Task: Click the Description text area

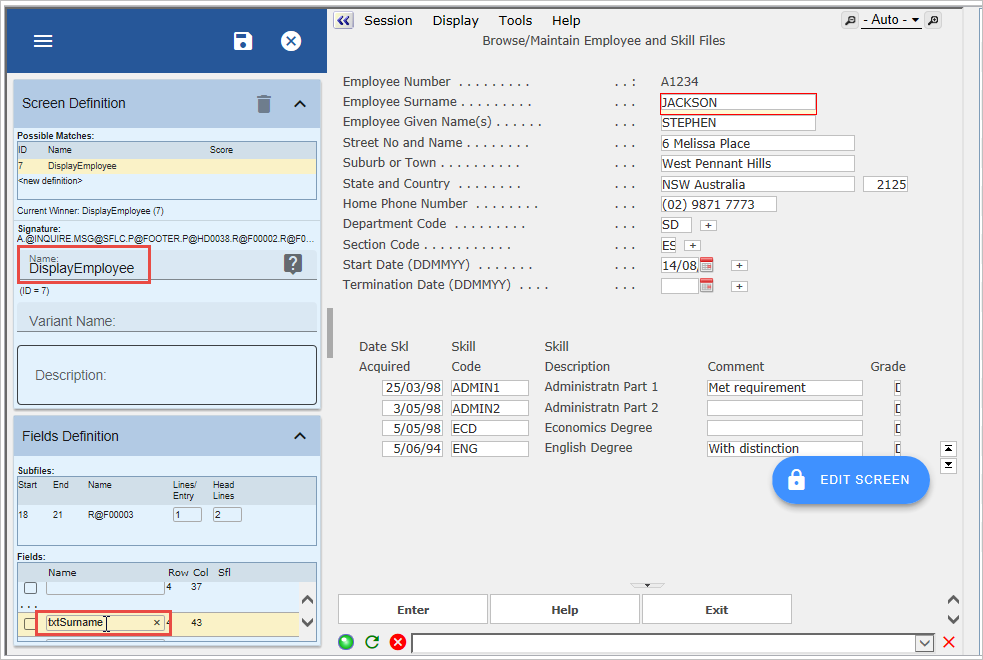Action: click(x=167, y=375)
